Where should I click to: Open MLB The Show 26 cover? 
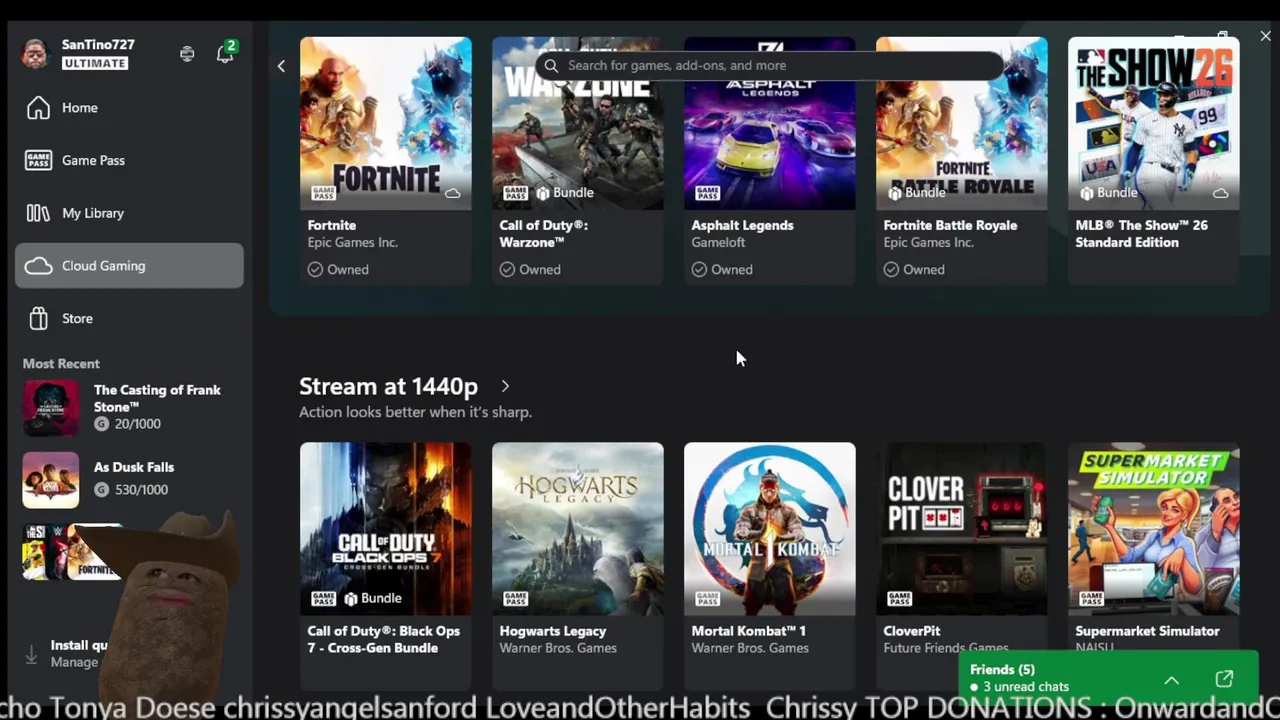point(1153,123)
